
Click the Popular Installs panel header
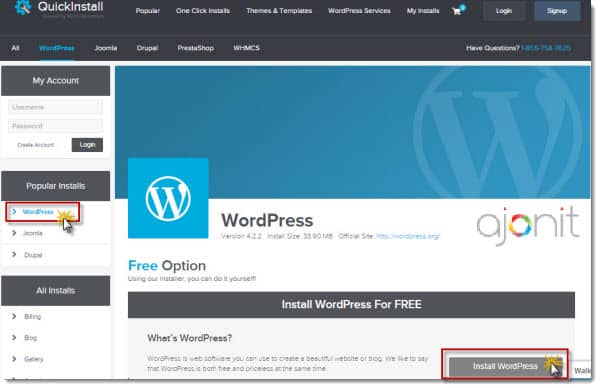tap(55, 186)
